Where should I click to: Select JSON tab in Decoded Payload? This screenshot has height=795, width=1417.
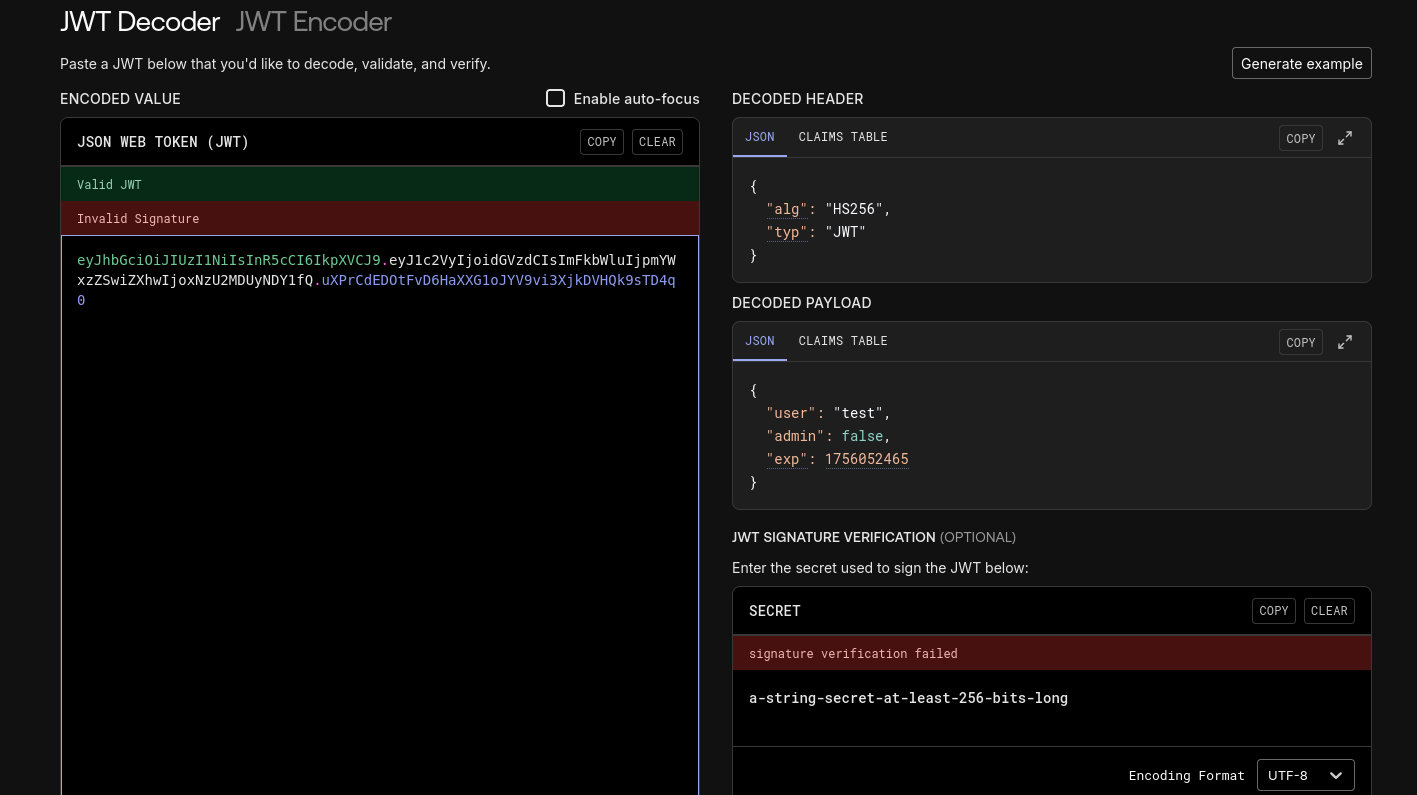point(760,341)
